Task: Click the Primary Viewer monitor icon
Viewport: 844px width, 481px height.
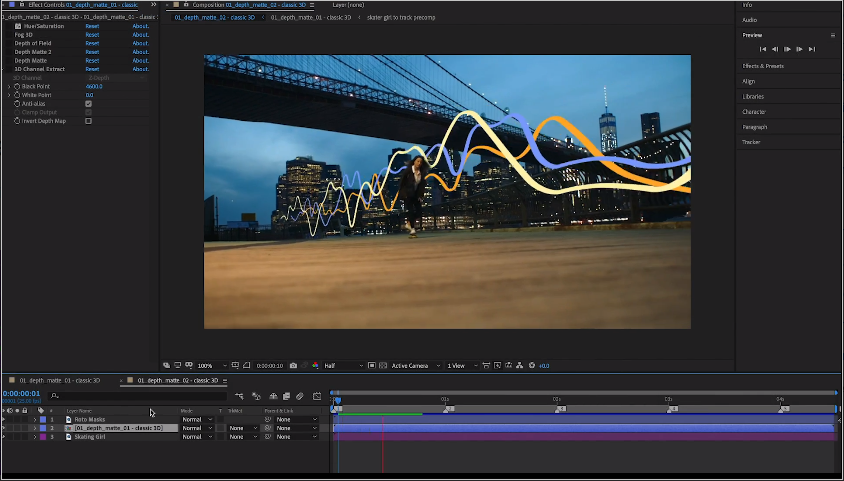Action: [178, 365]
